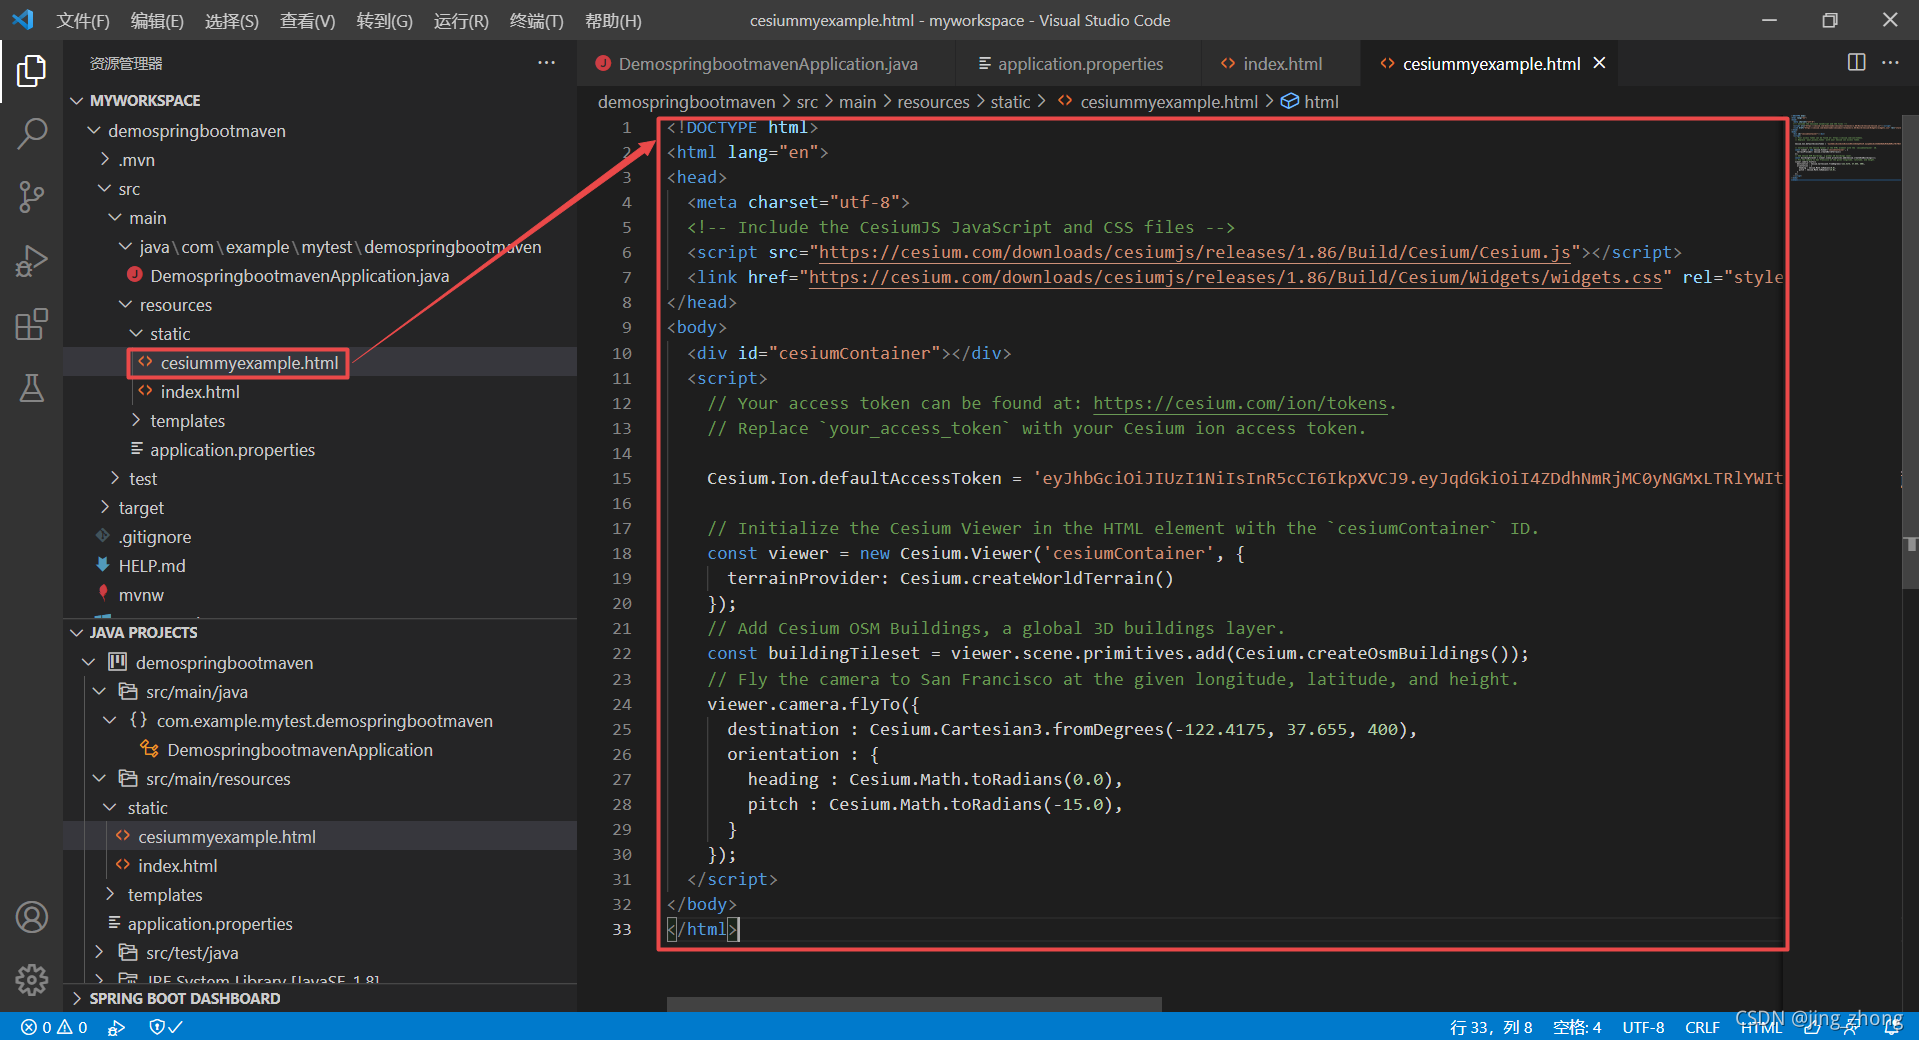Click the cesium.com/ion/tokens link

pos(1240,403)
